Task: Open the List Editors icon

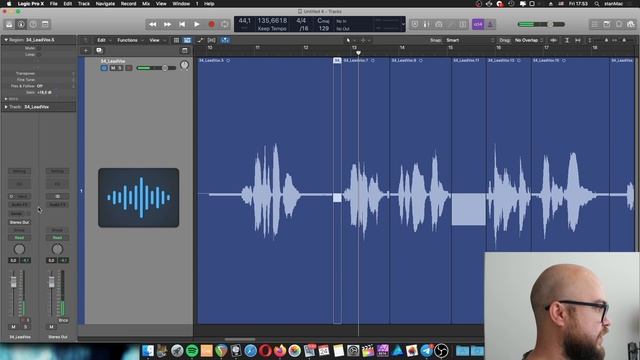Action: click(595, 24)
